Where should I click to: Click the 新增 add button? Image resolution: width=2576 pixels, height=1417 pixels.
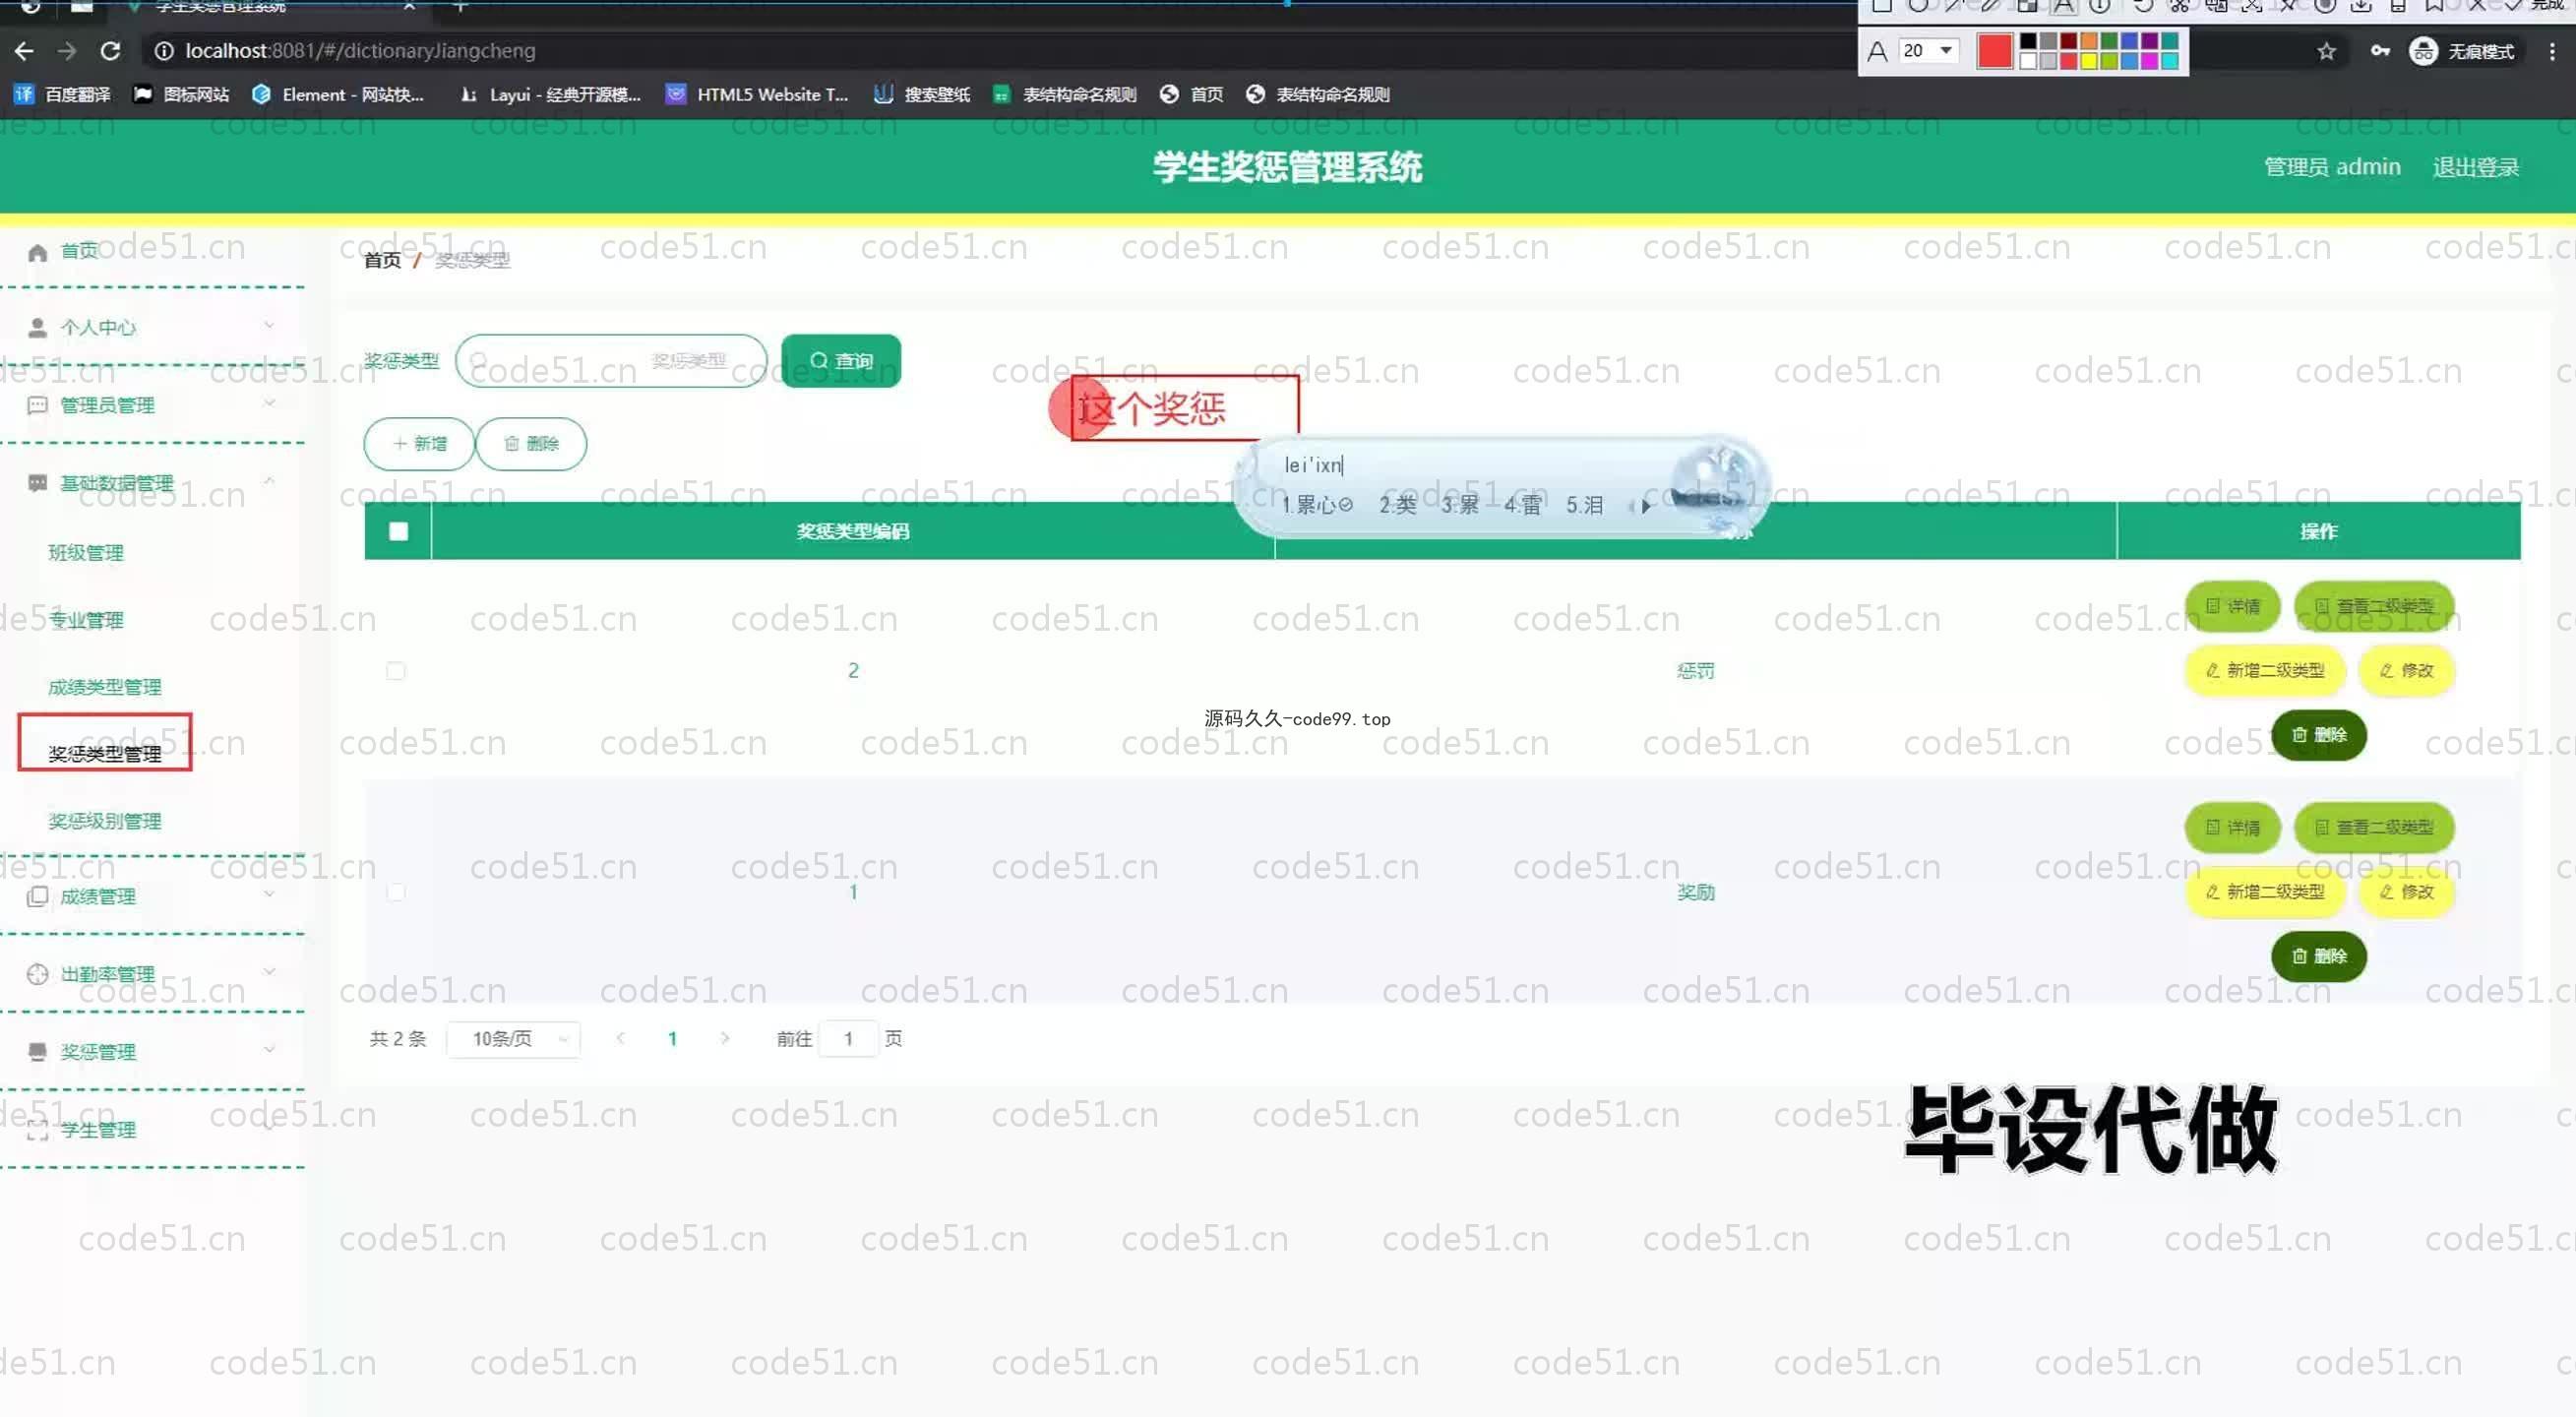pyautogui.click(x=419, y=444)
